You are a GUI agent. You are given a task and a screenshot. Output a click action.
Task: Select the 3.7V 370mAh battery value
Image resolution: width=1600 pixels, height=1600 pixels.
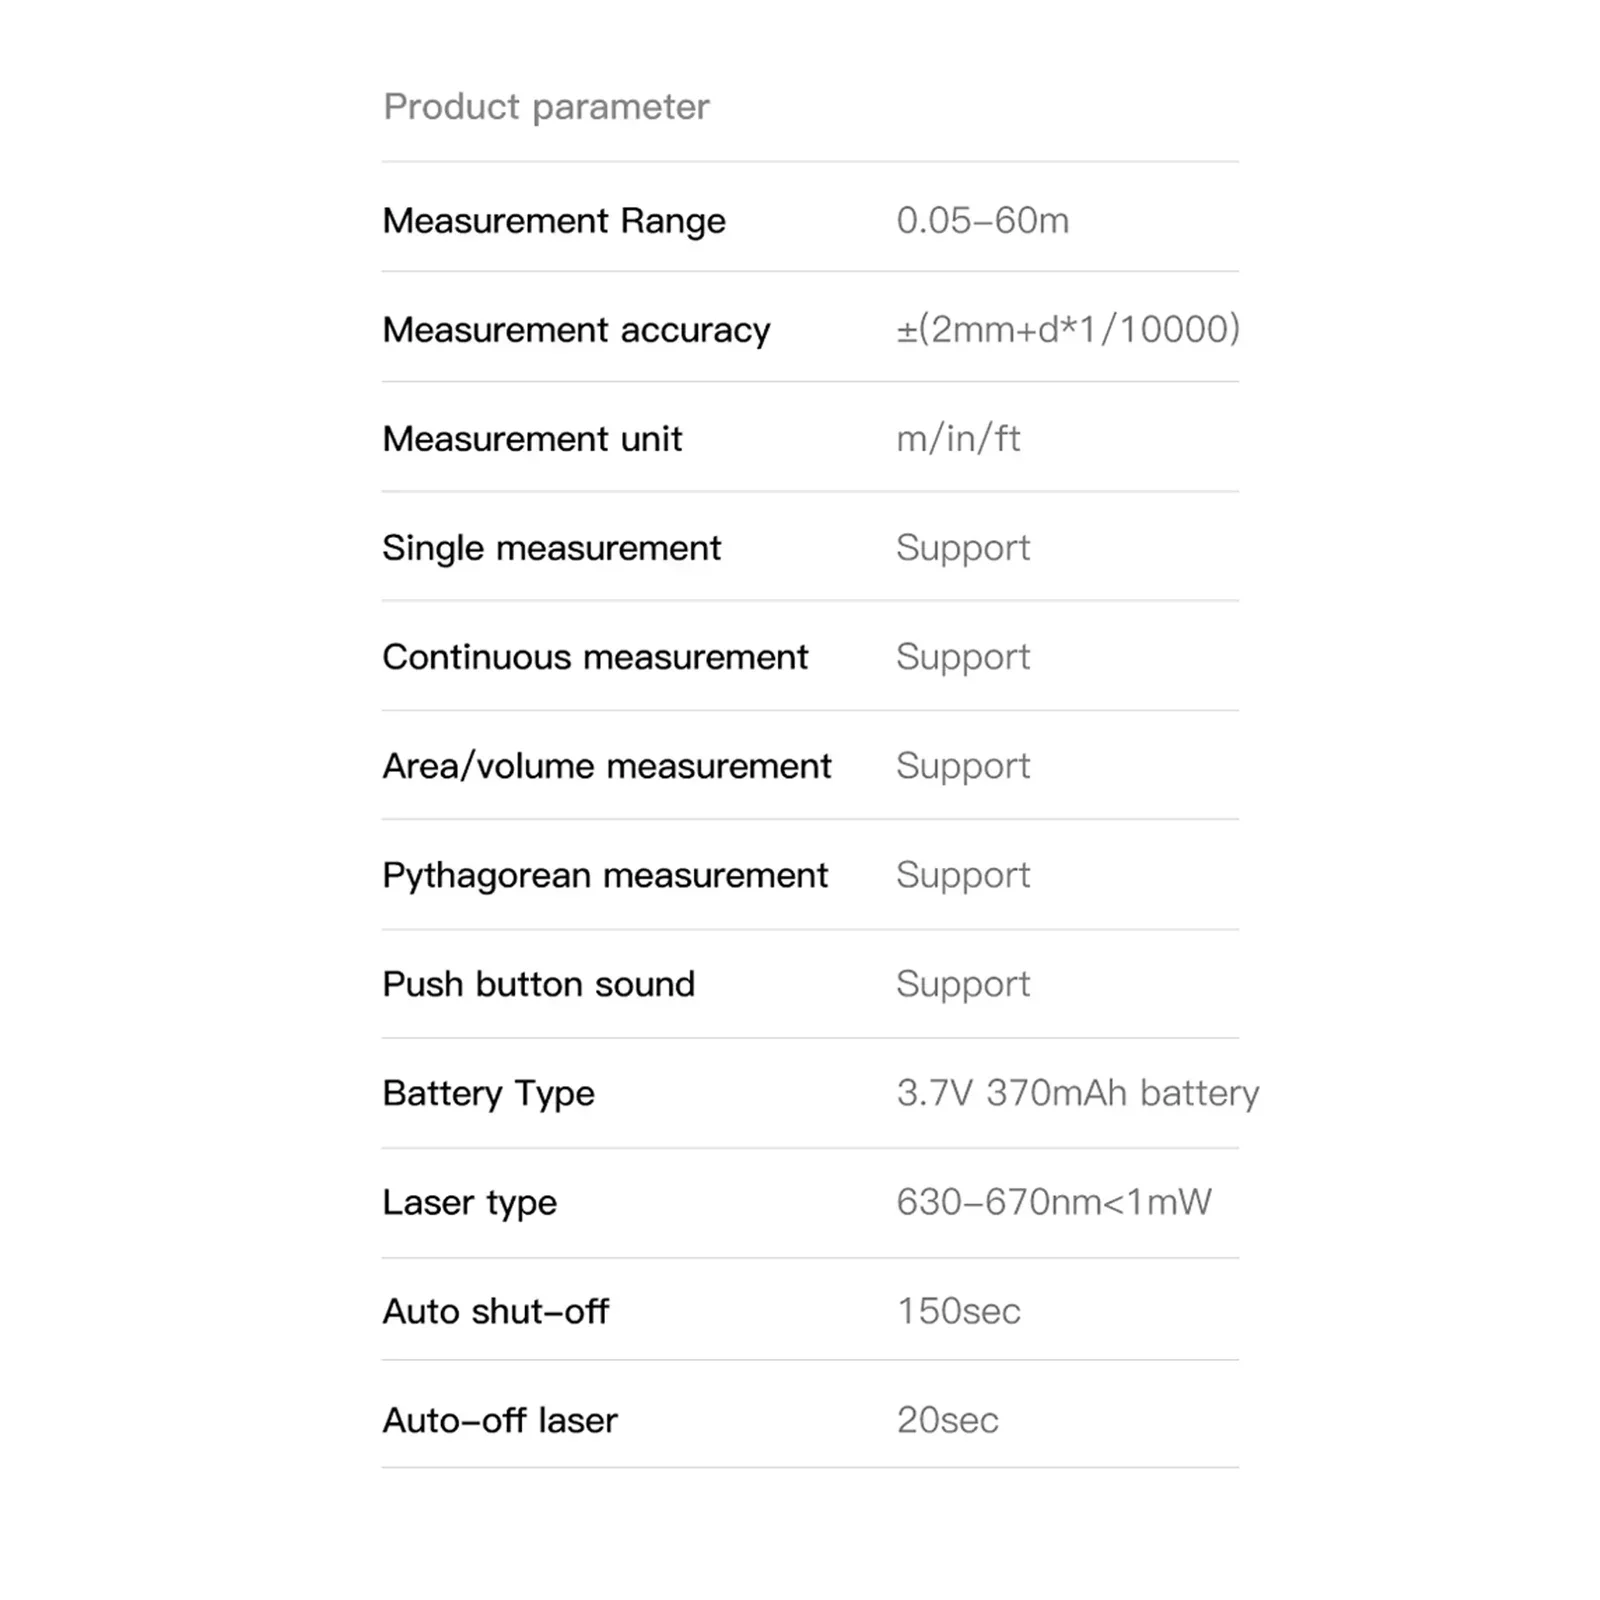1077,1093
